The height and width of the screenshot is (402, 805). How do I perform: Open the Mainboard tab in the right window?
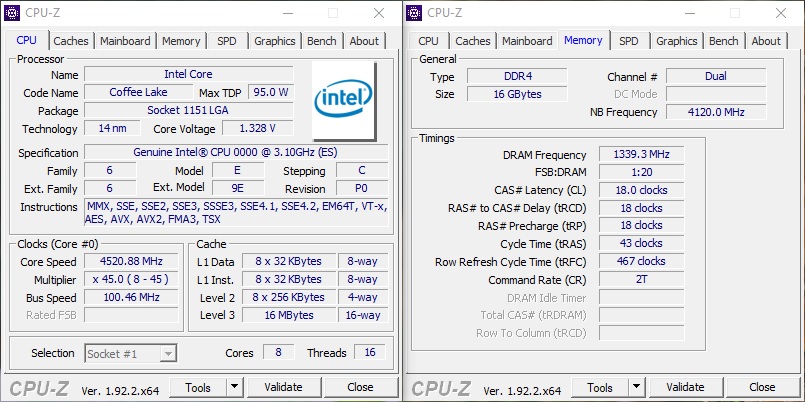(527, 41)
